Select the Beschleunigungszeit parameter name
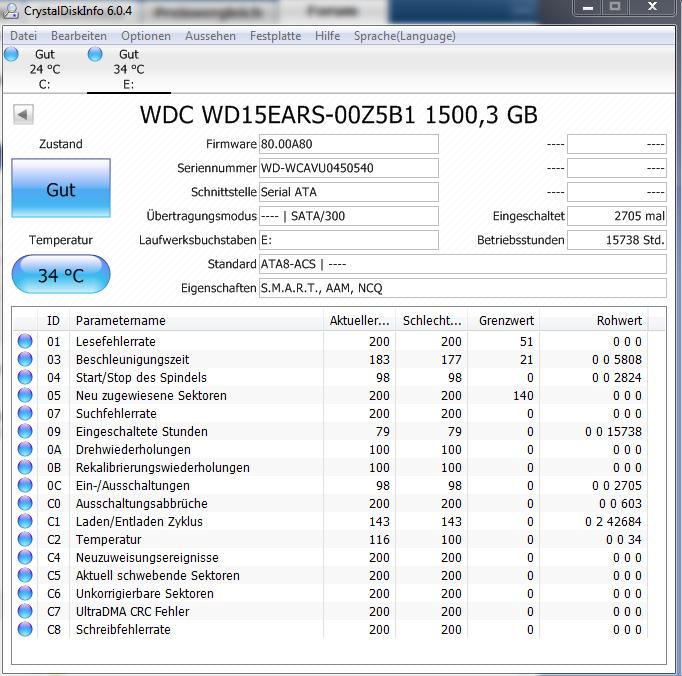Viewport: 682px width, 676px height. [132, 360]
